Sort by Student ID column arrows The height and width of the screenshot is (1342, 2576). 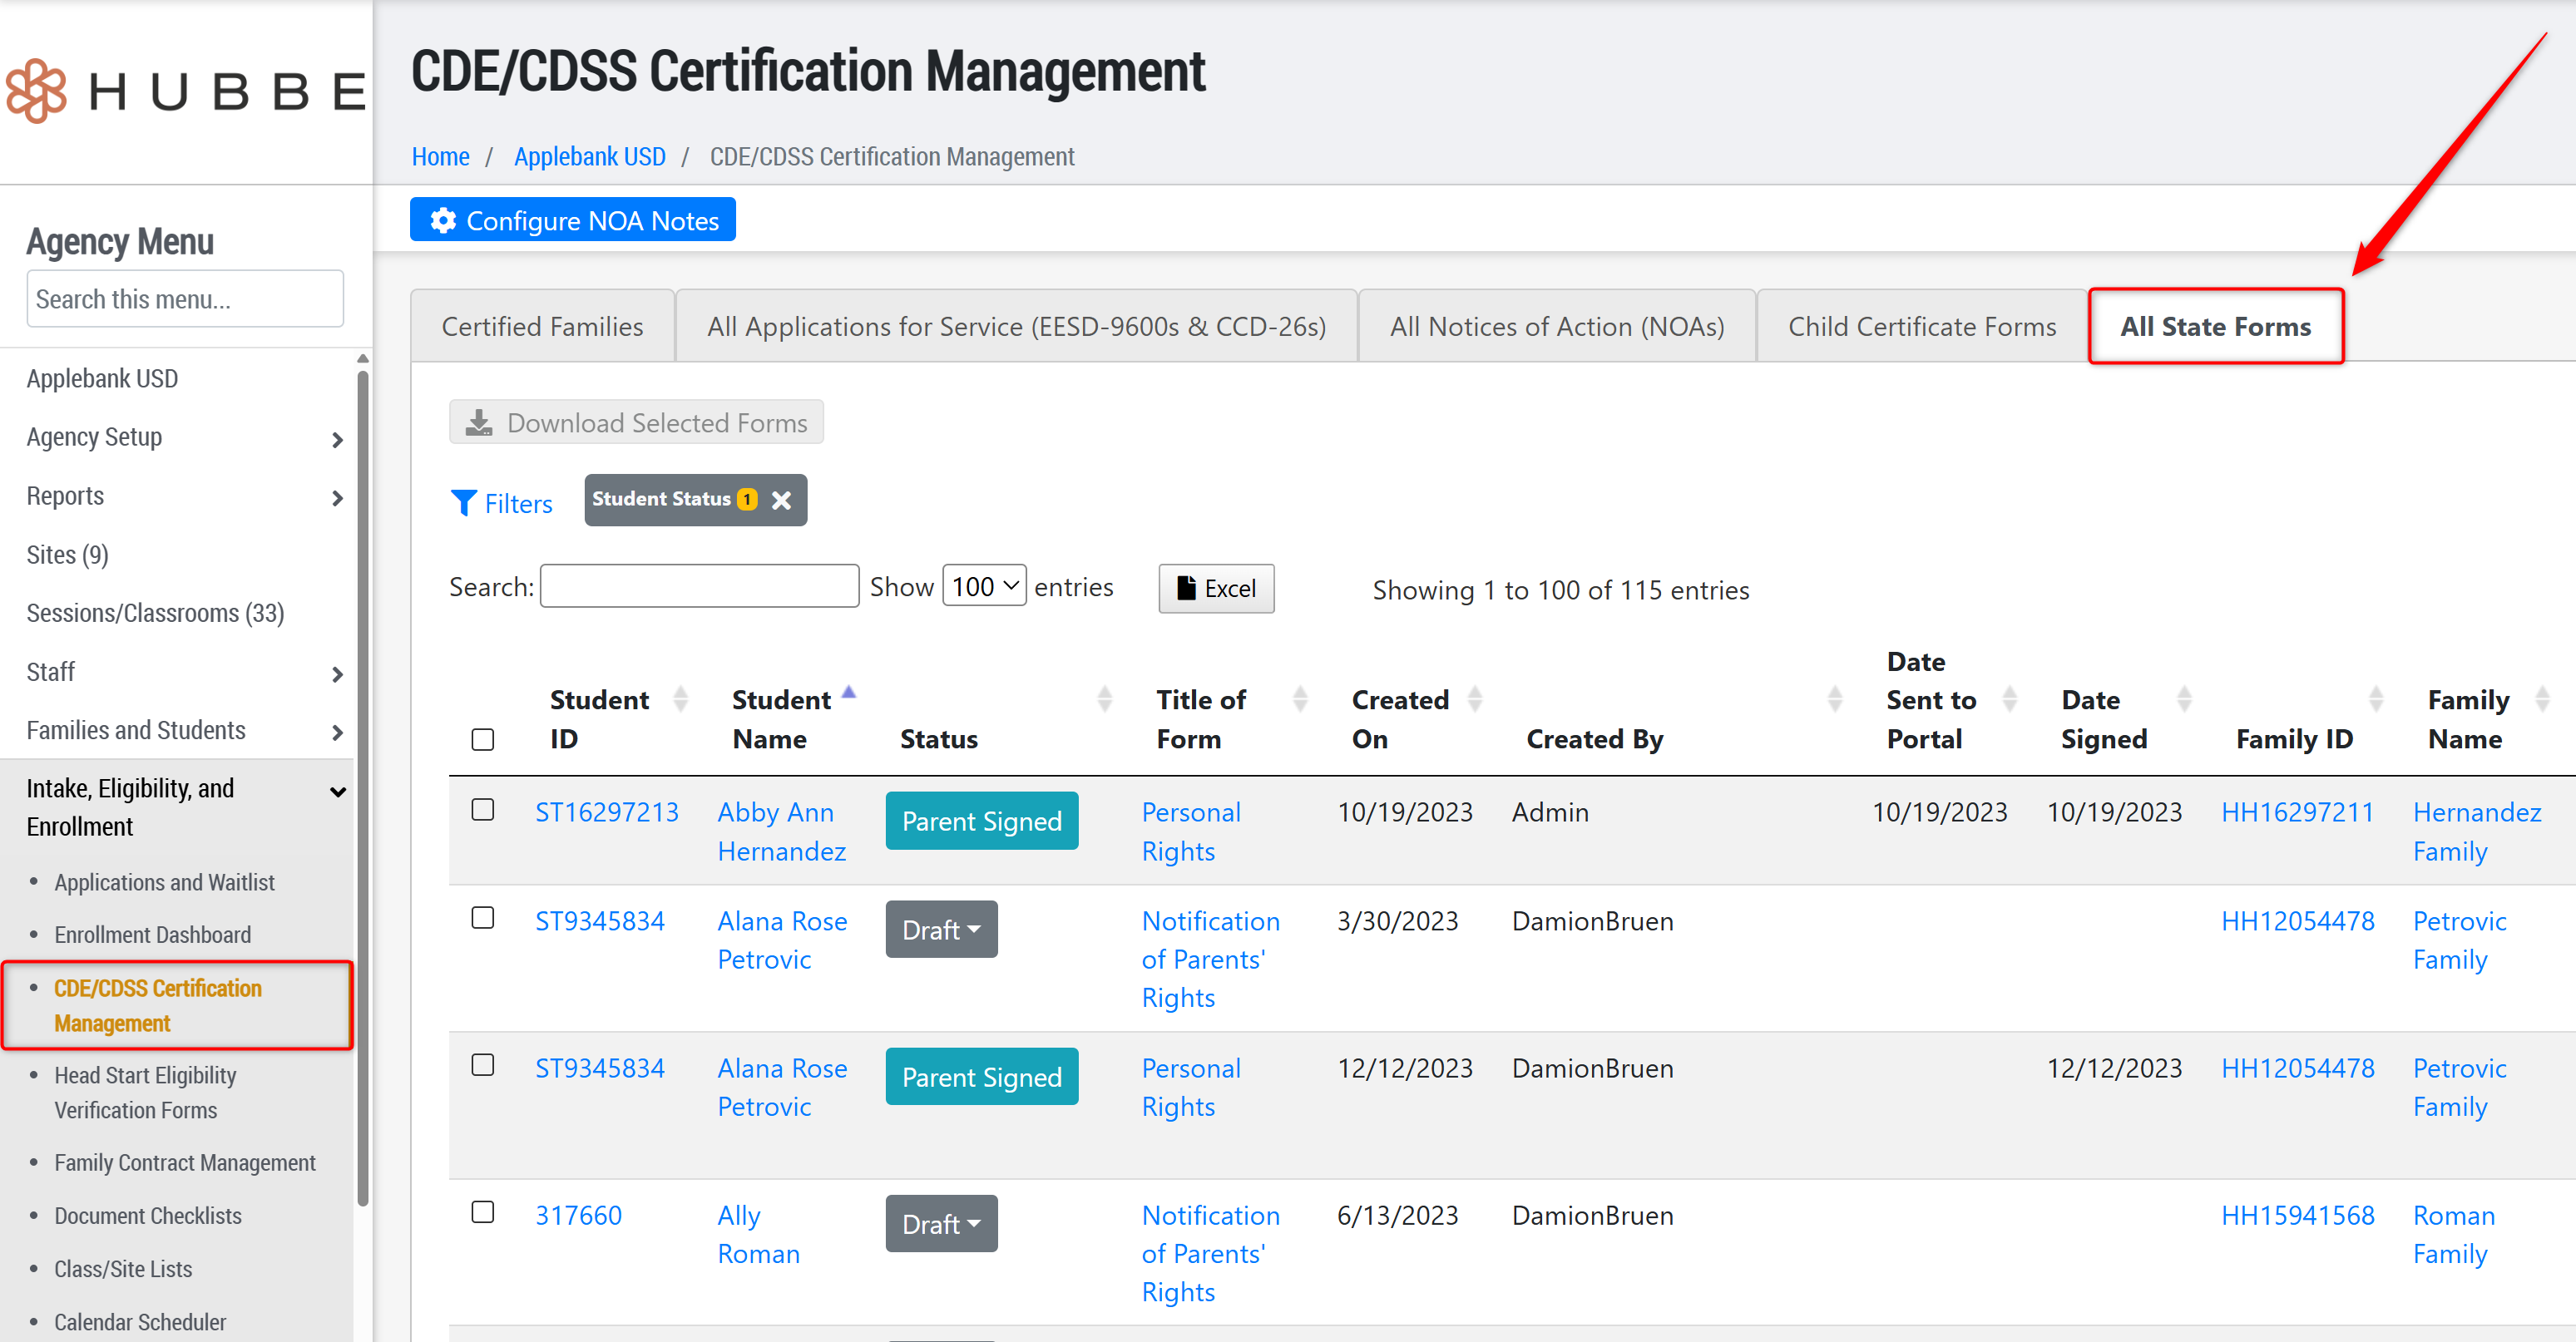(681, 699)
